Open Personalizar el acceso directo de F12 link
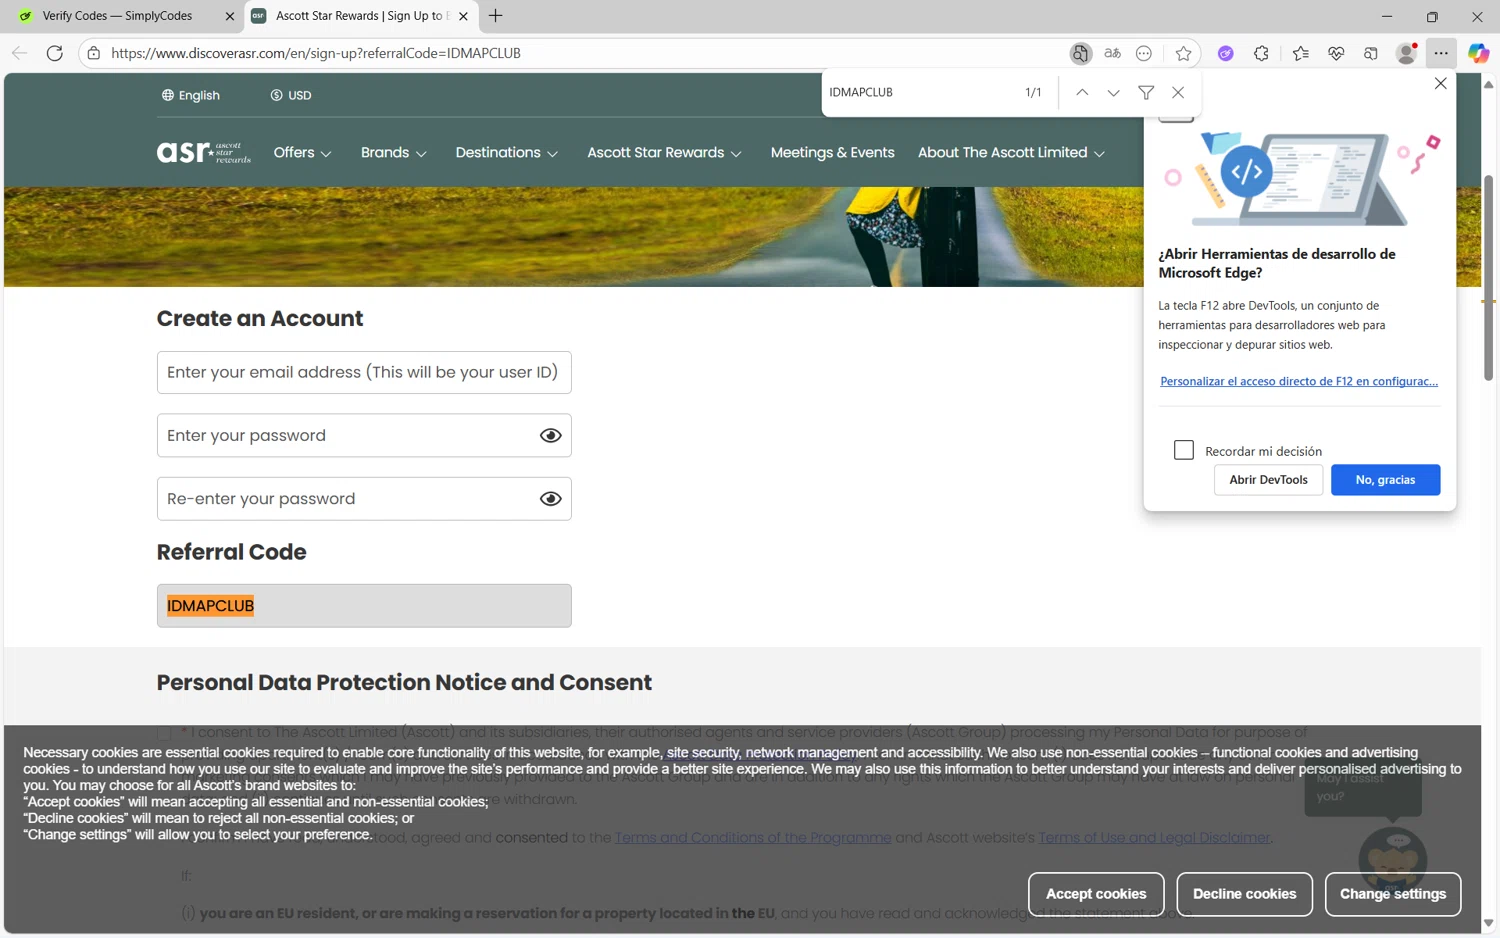1500x938 pixels. click(1299, 381)
